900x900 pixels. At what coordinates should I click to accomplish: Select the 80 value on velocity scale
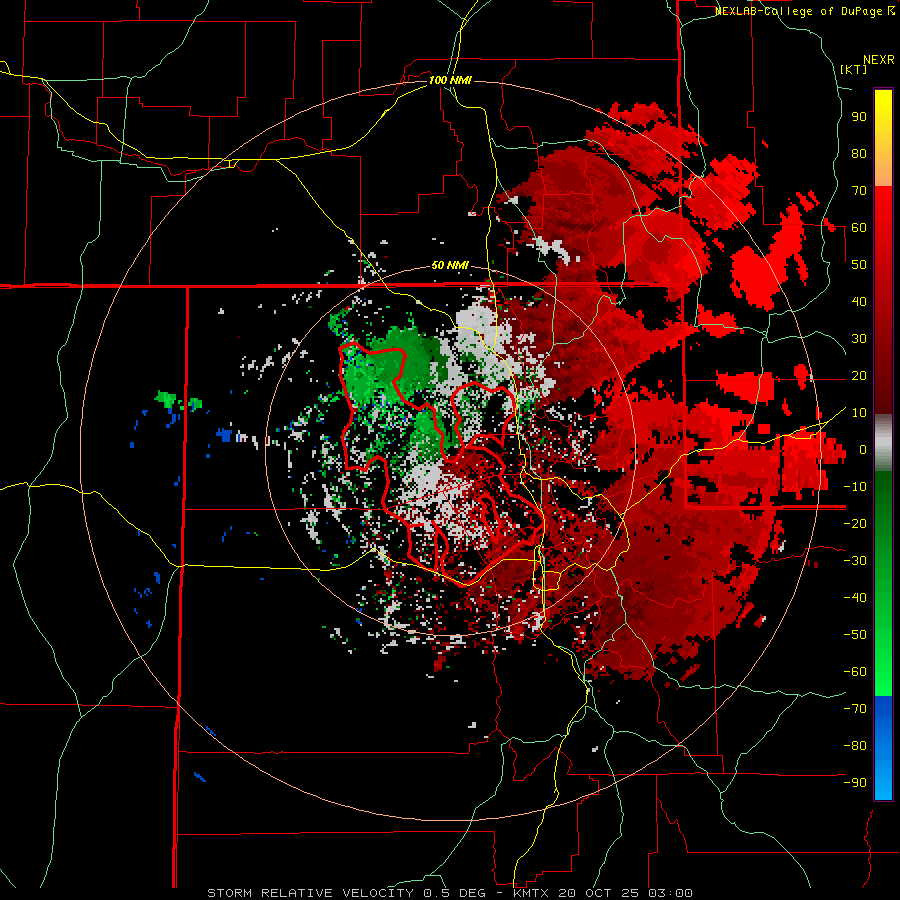coord(859,154)
